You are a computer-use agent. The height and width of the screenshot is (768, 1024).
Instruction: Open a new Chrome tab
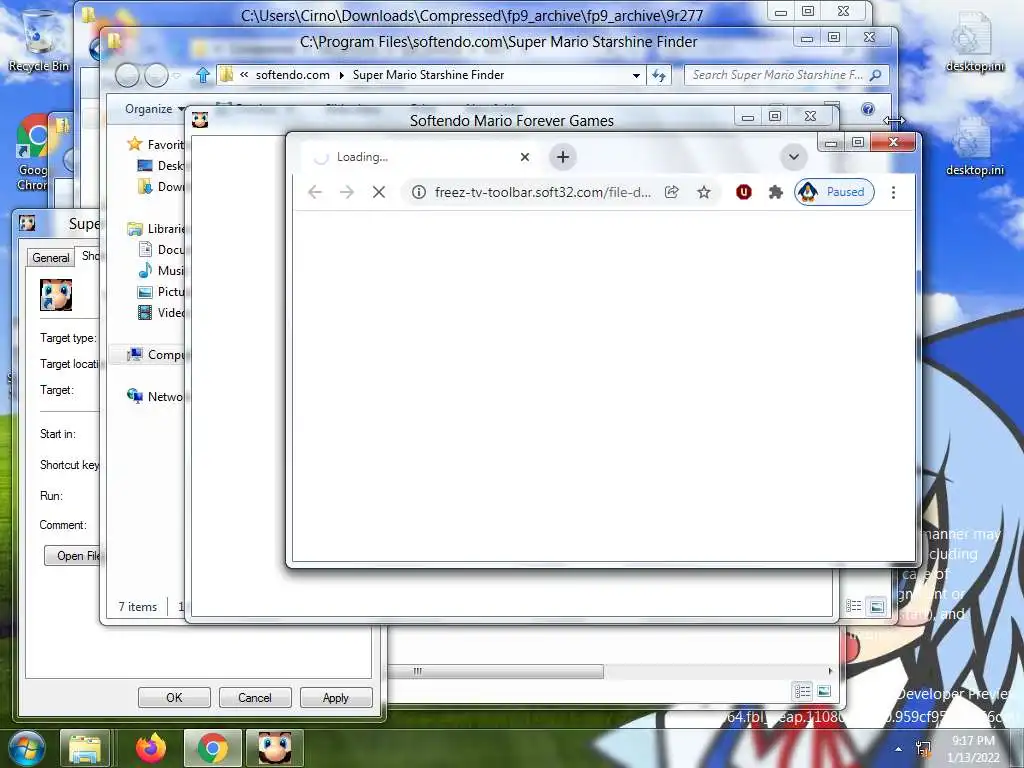563,157
